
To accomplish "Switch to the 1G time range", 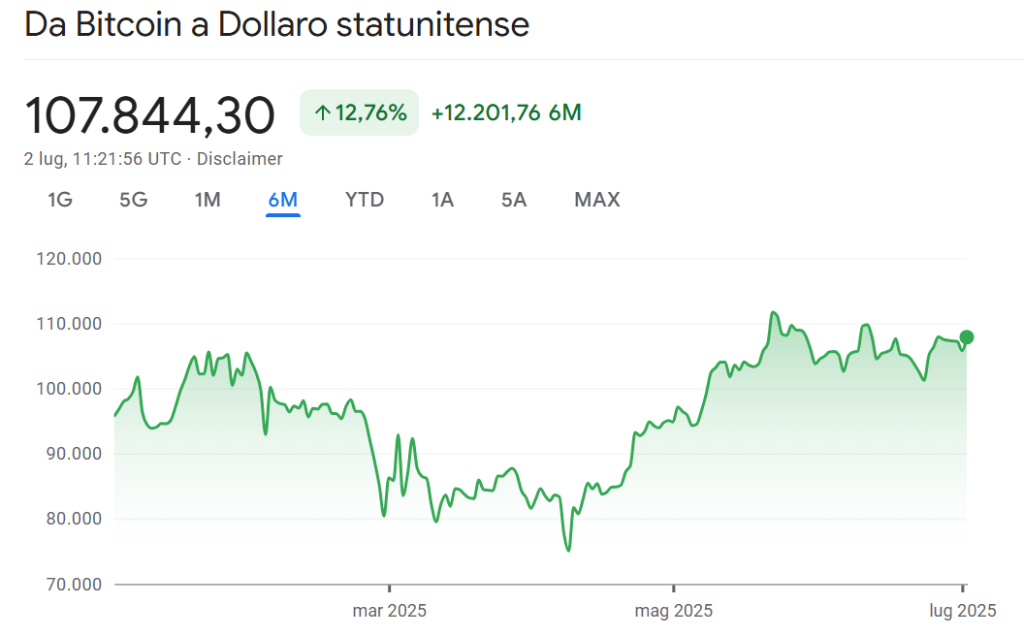I will pyautogui.click(x=60, y=200).
